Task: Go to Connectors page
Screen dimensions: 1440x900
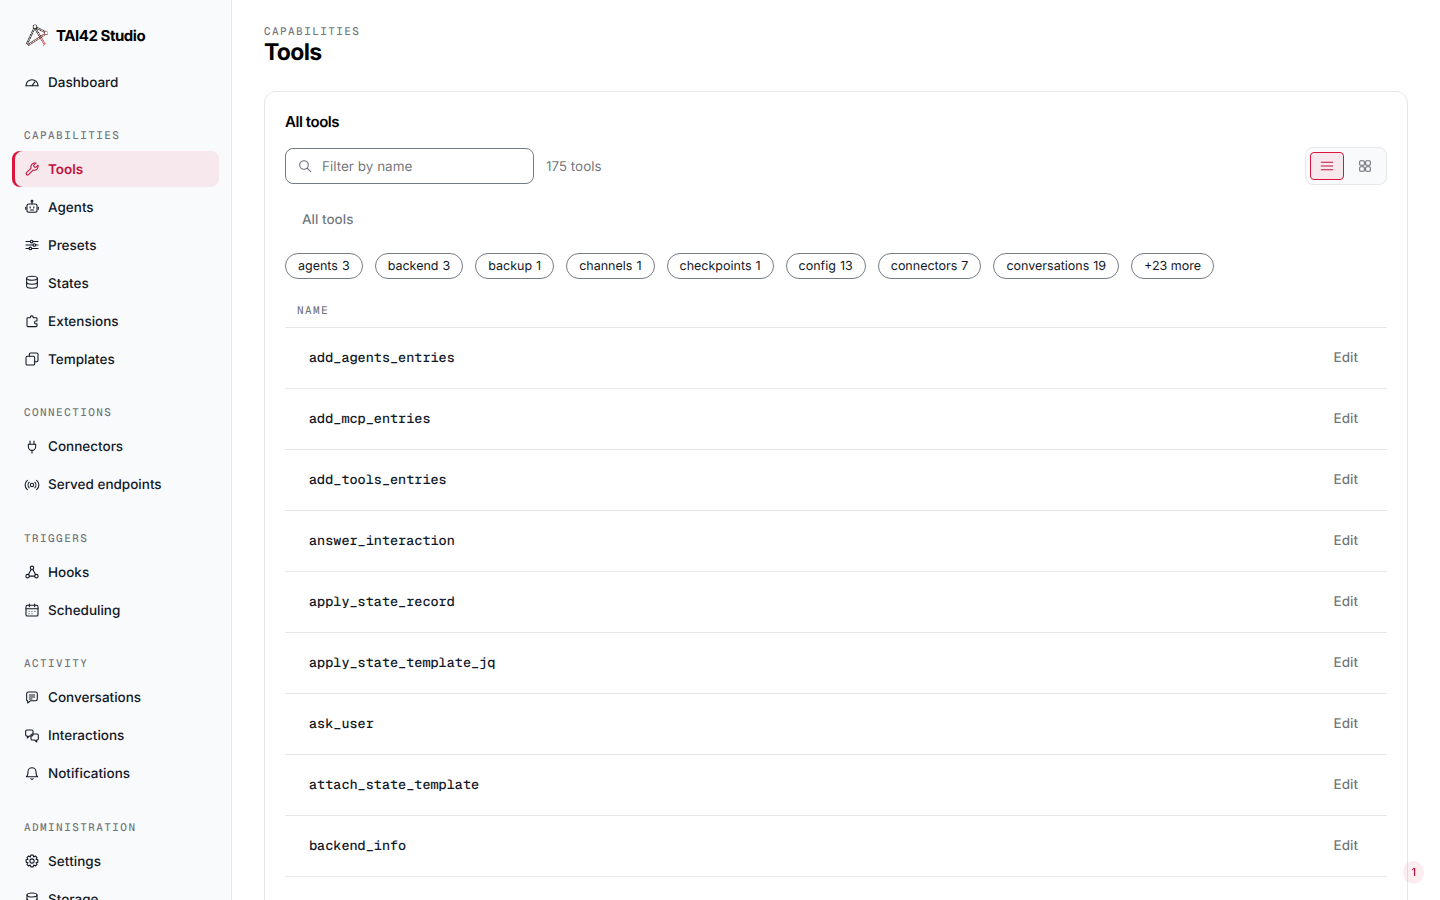Action: tap(116, 446)
